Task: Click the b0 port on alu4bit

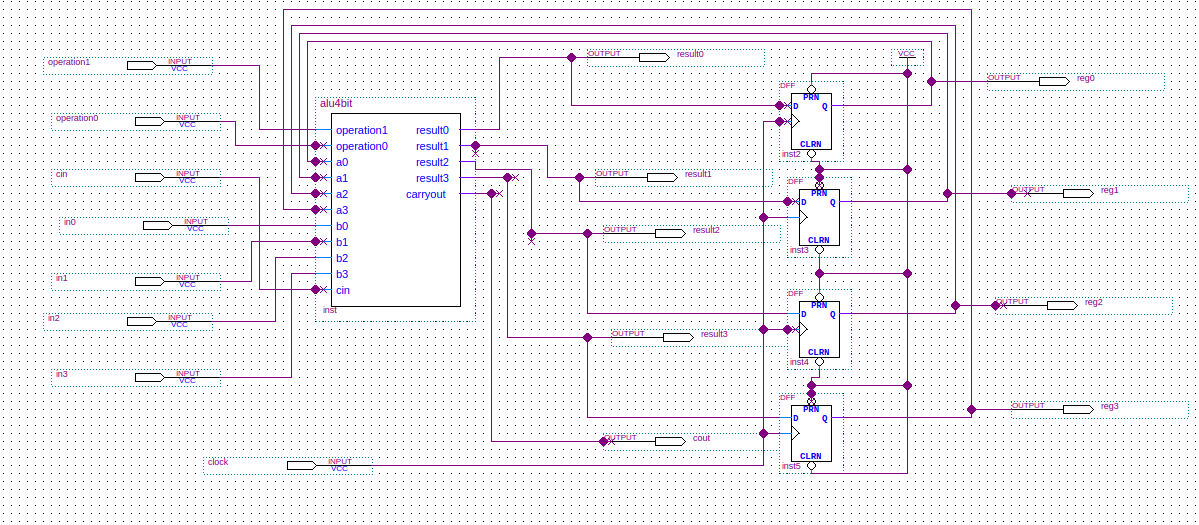Action: (342, 226)
